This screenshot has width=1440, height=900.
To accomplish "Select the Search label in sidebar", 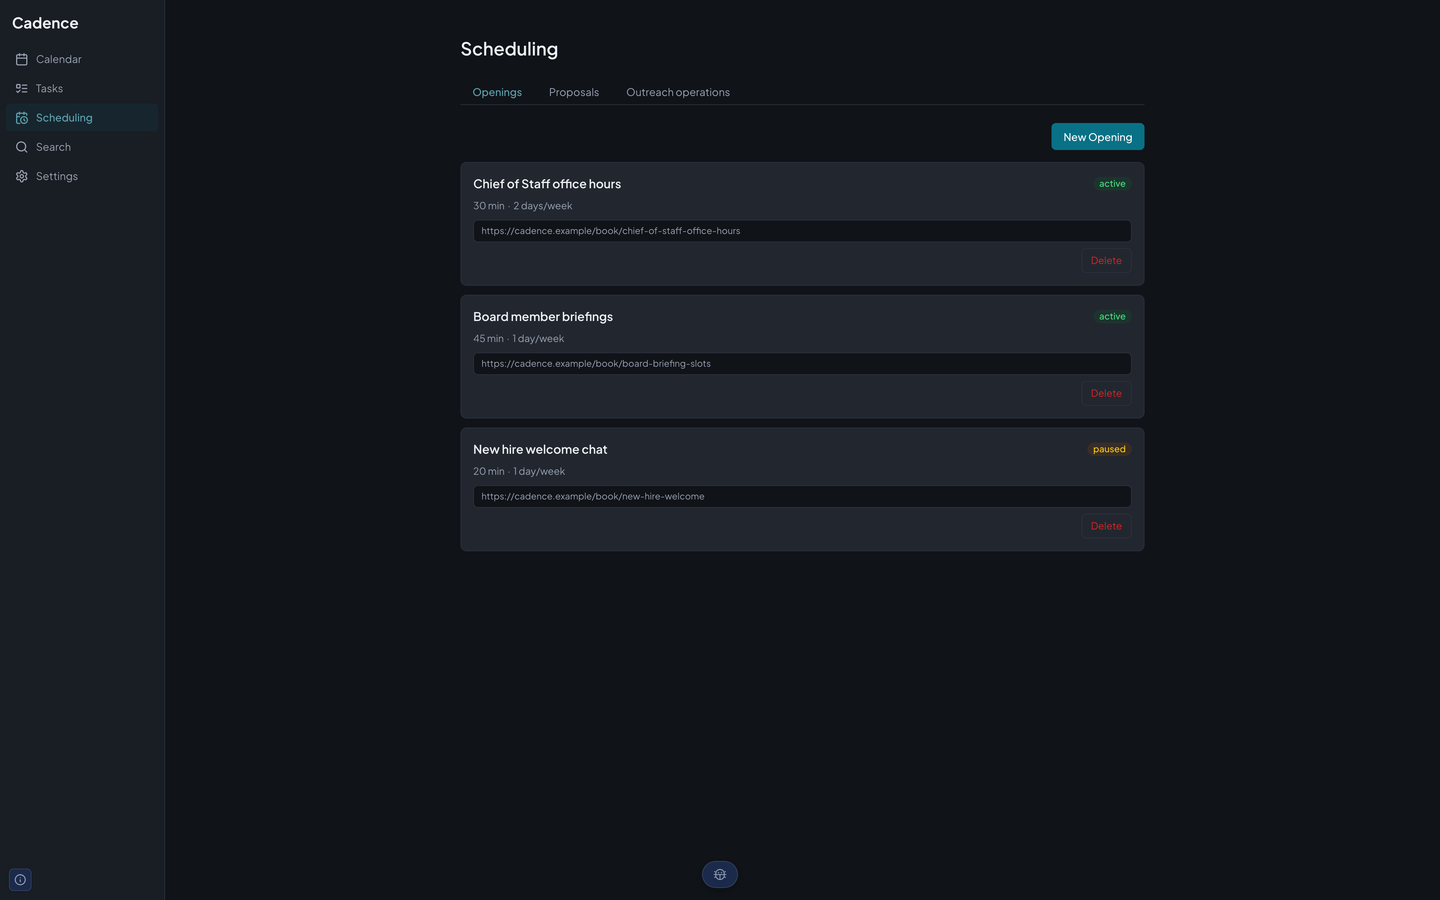I will tap(53, 147).
